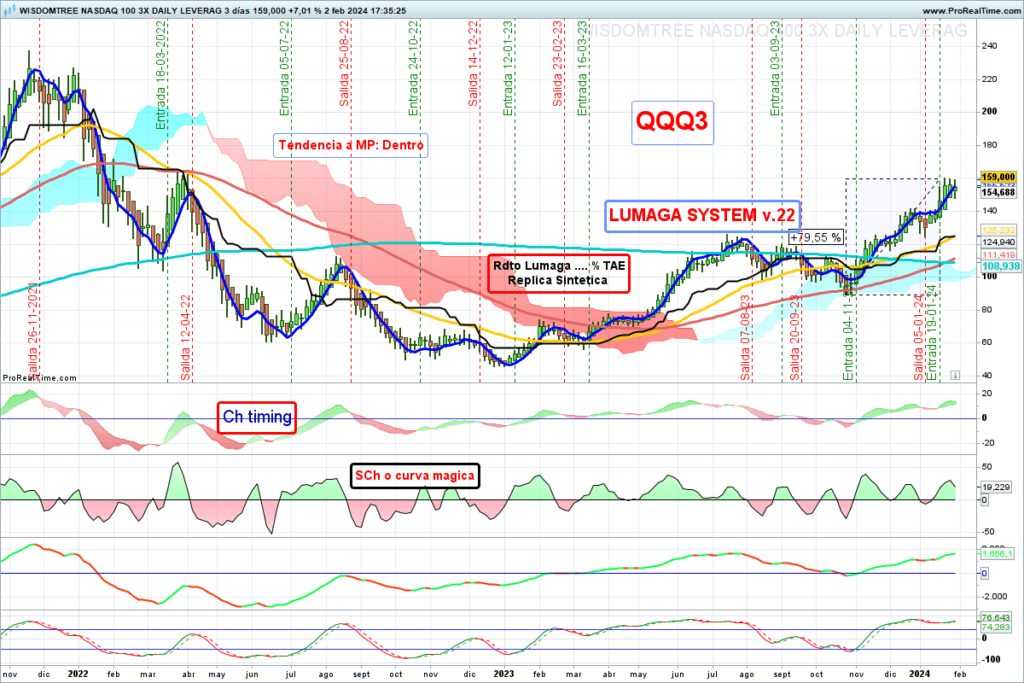The height and width of the screenshot is (683, 1024).
Task: Click the 154,688 price label
Action: coord(999,193)
